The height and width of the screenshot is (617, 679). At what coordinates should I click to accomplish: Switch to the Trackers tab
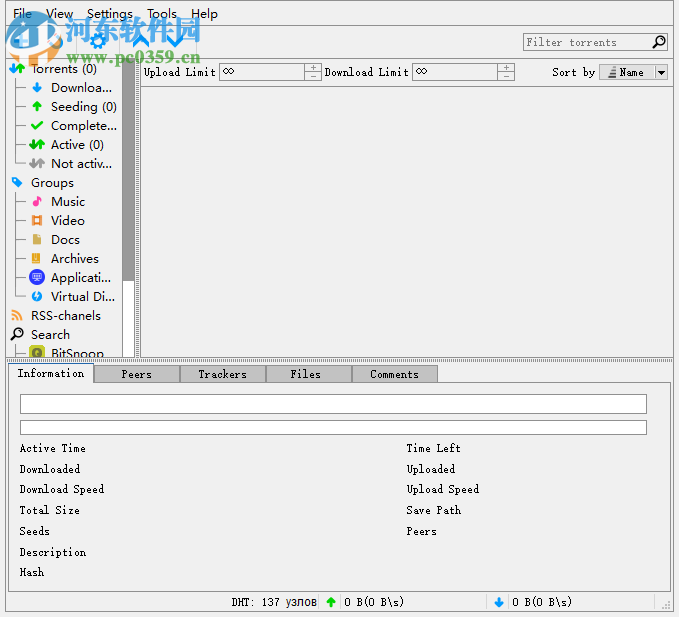click(x=223, y=375)
